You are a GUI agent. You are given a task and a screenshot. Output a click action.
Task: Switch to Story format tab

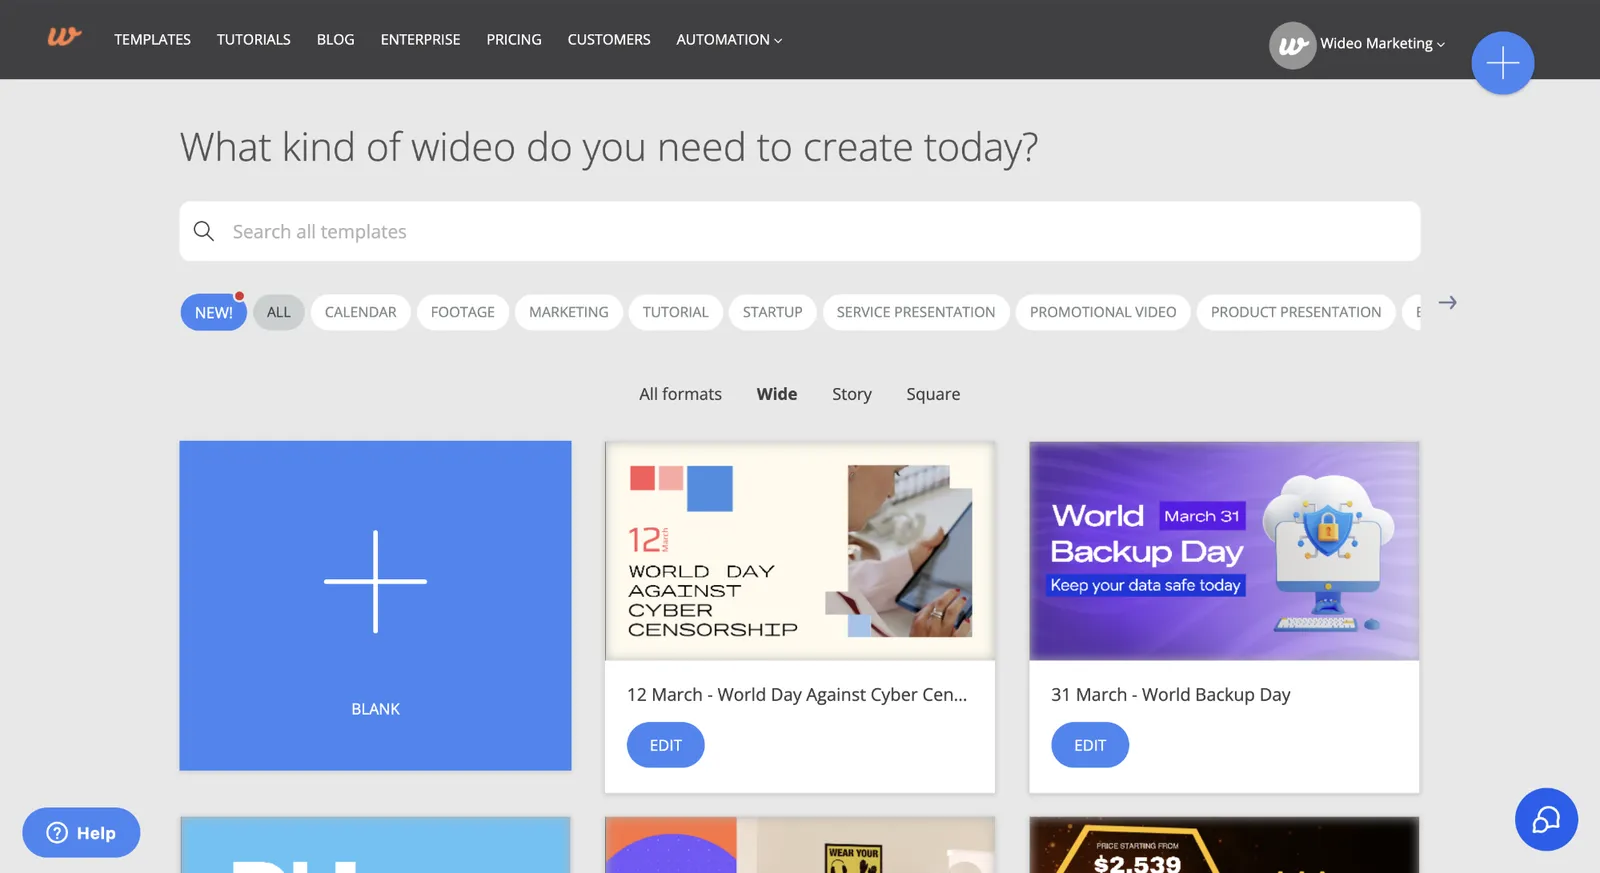click(x=852, y=394)
